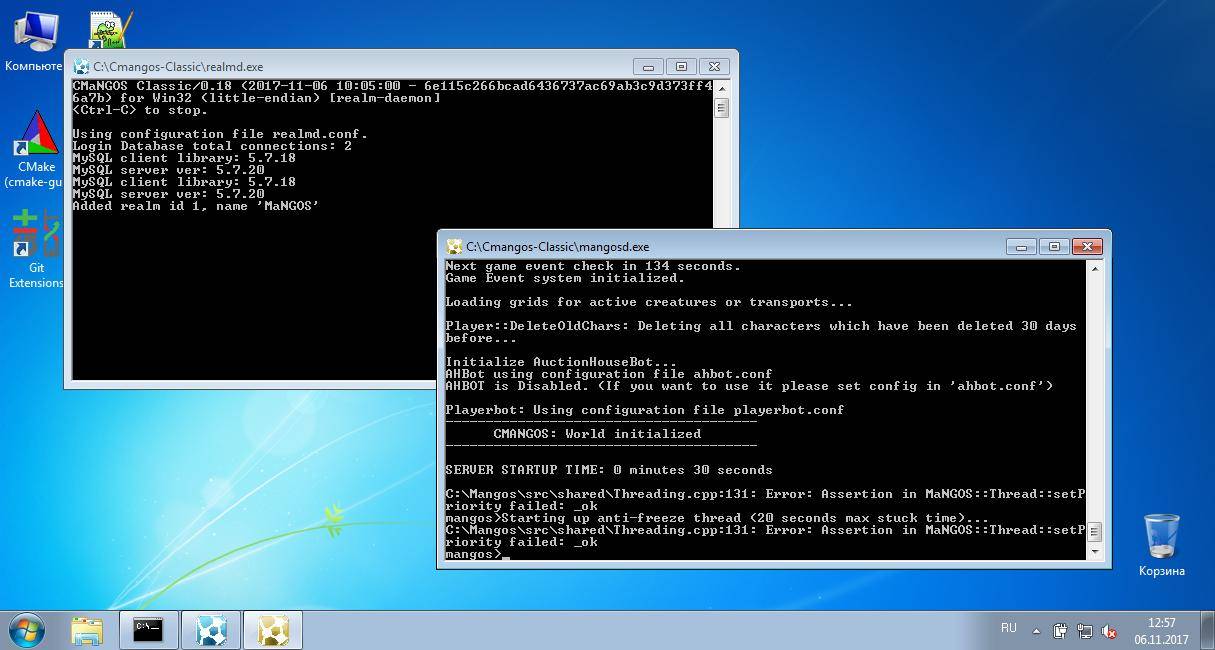Viewport: 1215px width, 650px height.
Task: Open the Git Extensions desktop shortcut
Action: tap(34, 249)
